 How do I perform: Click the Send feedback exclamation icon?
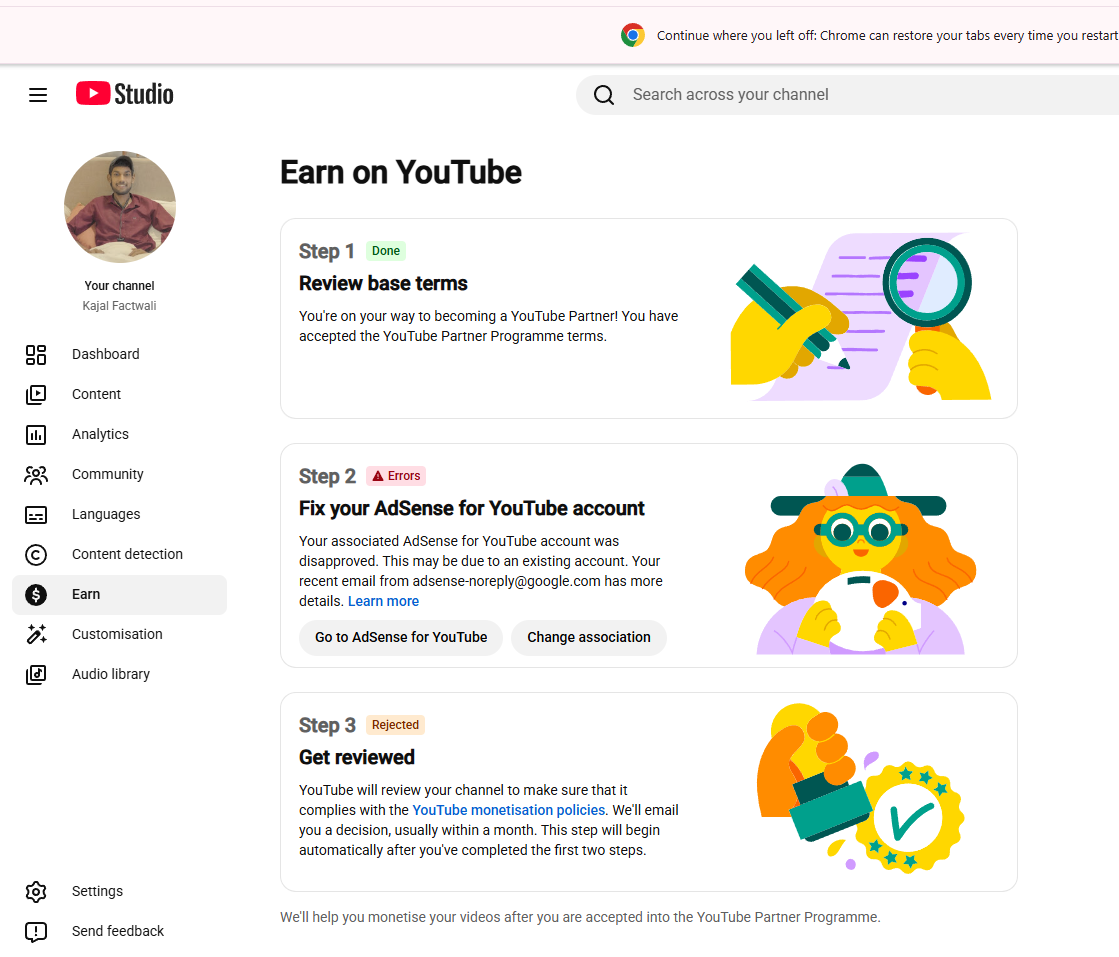point(36,931)
